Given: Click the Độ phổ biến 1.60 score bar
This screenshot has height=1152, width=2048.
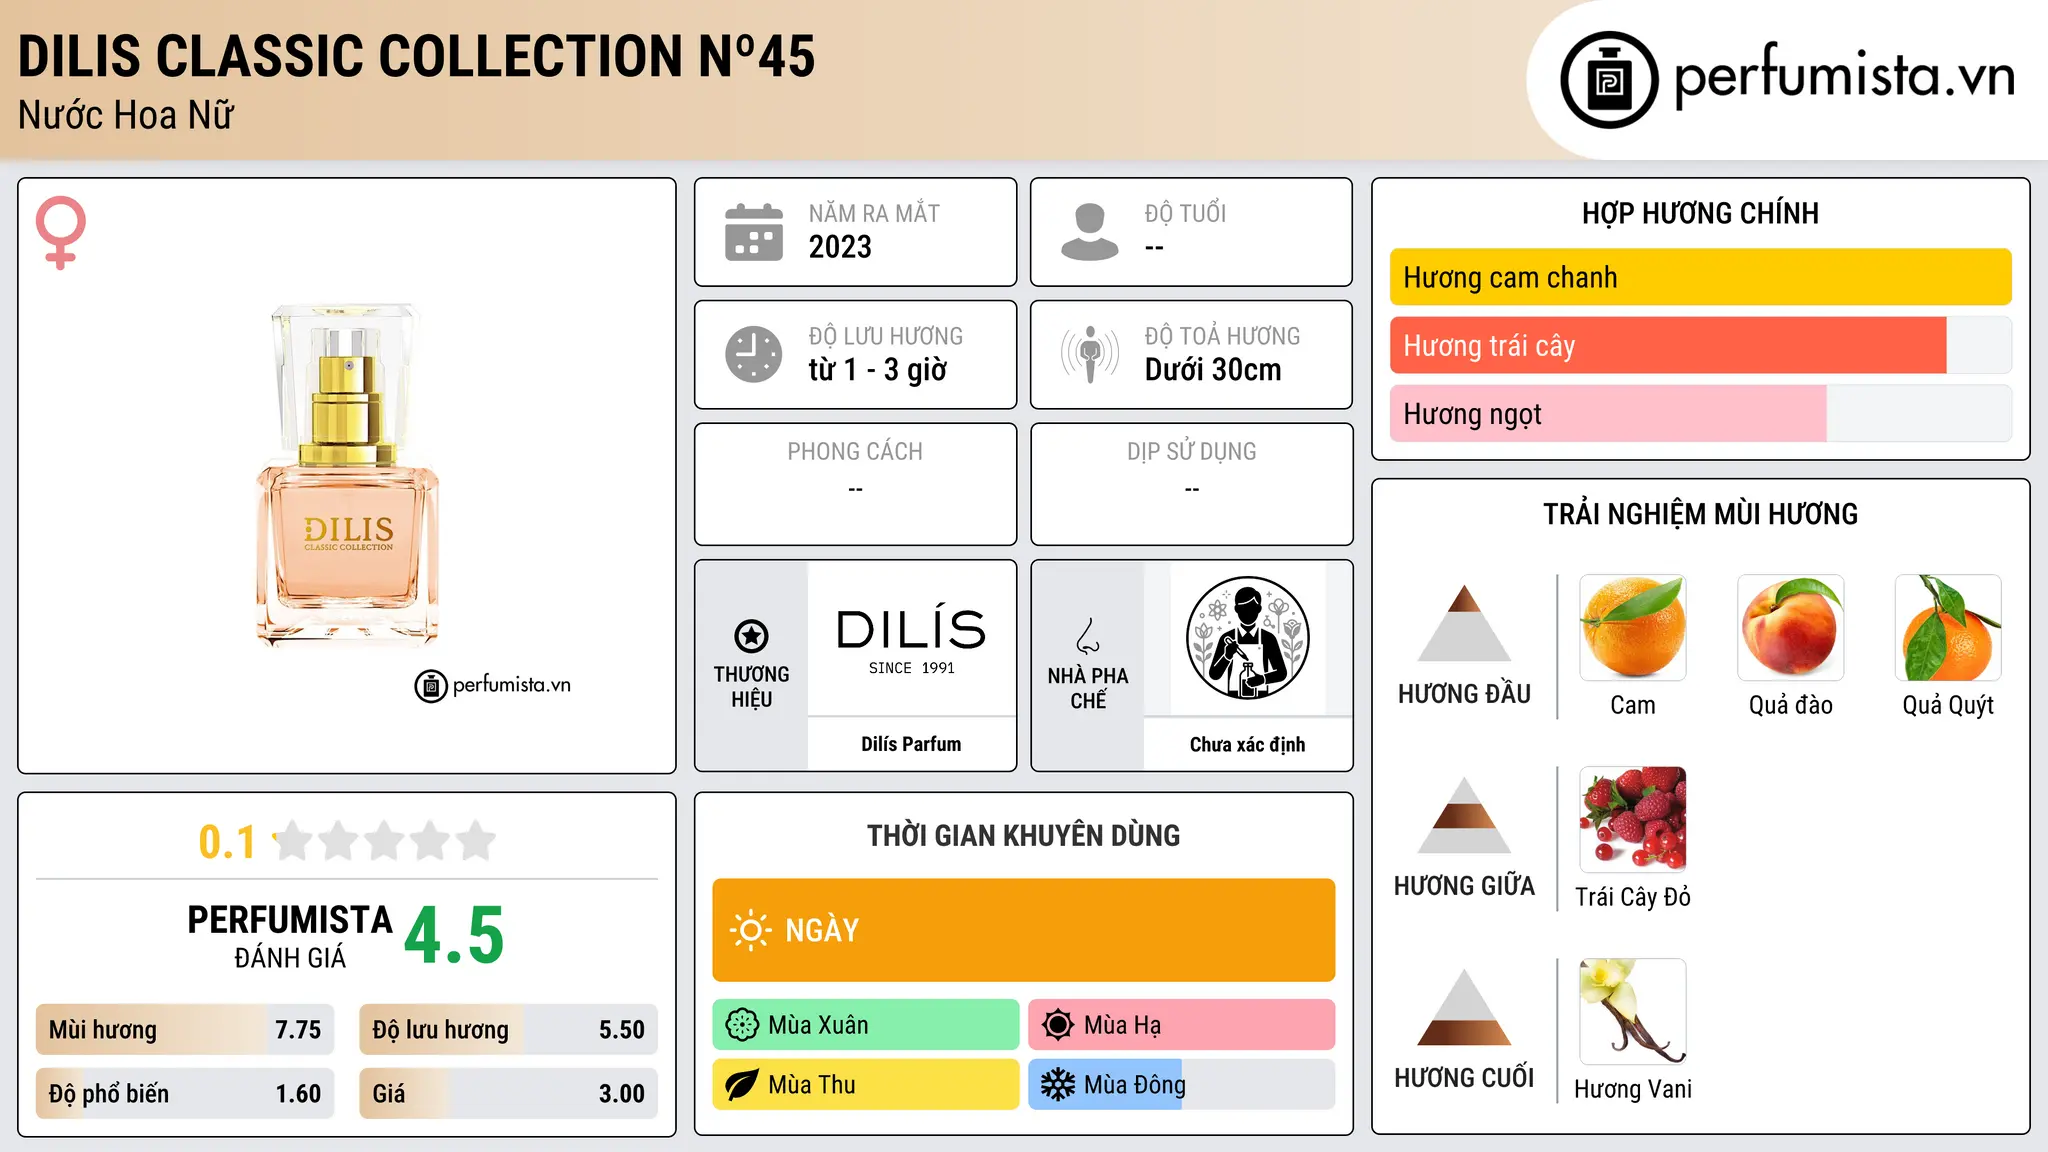Looking at the screenshot, I should tap(185, 1093).
